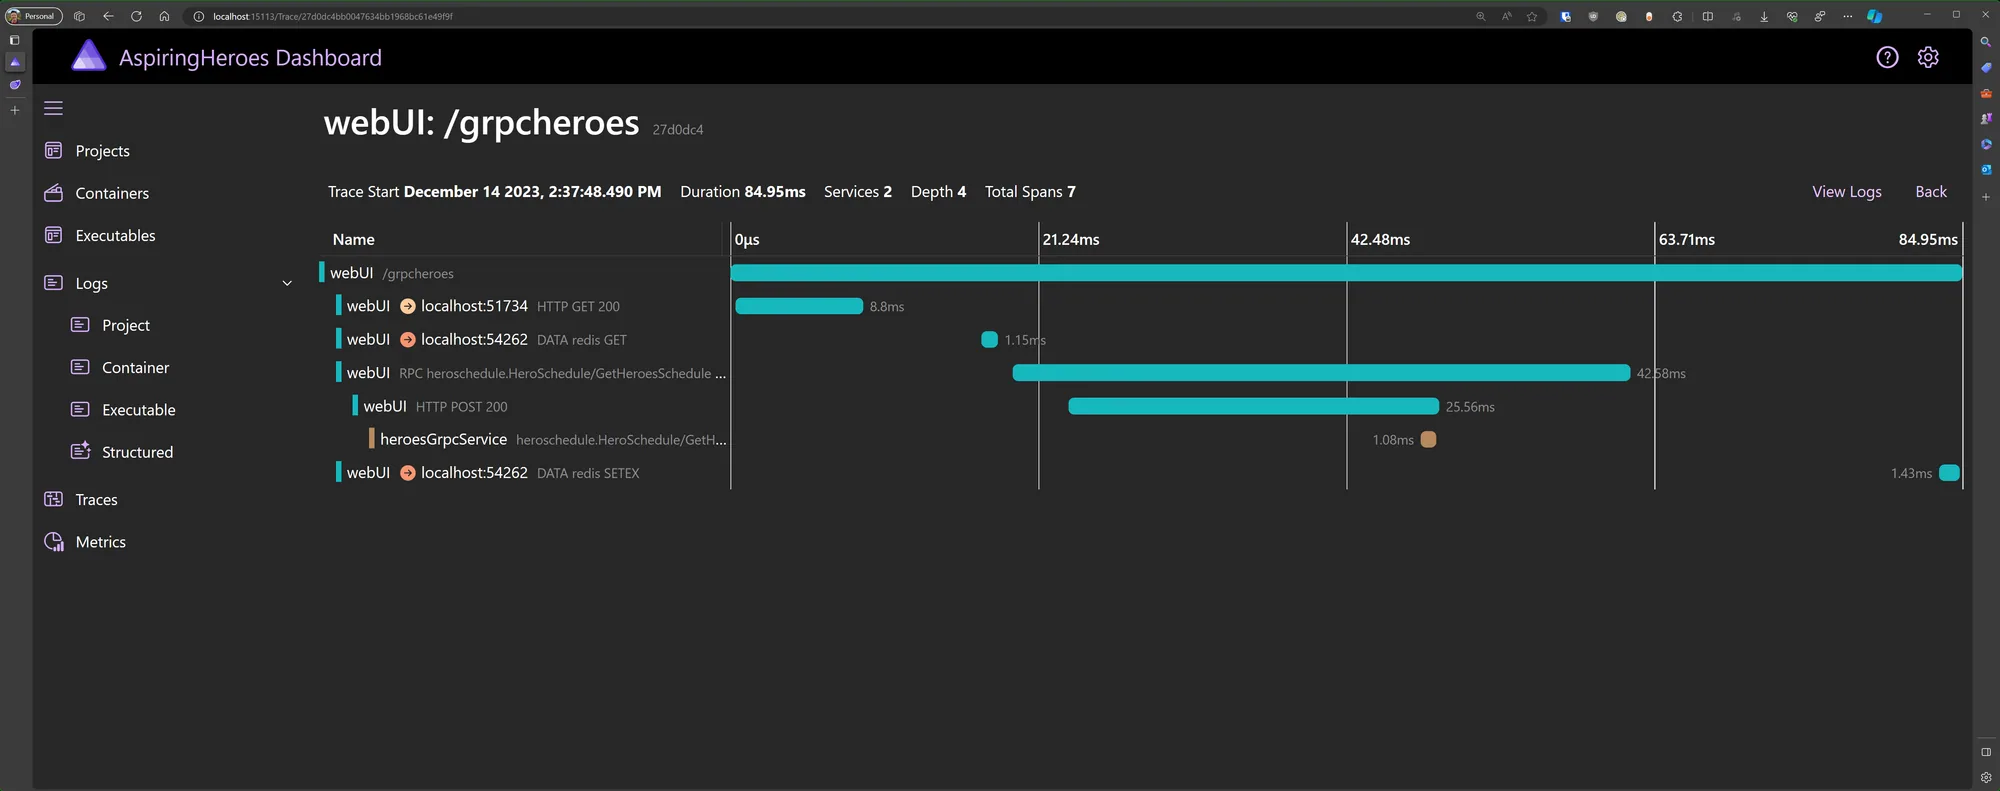Select the heroesGrpcService span row
The height and width of the screenshot is (791, 2000).
point(1141,440)
